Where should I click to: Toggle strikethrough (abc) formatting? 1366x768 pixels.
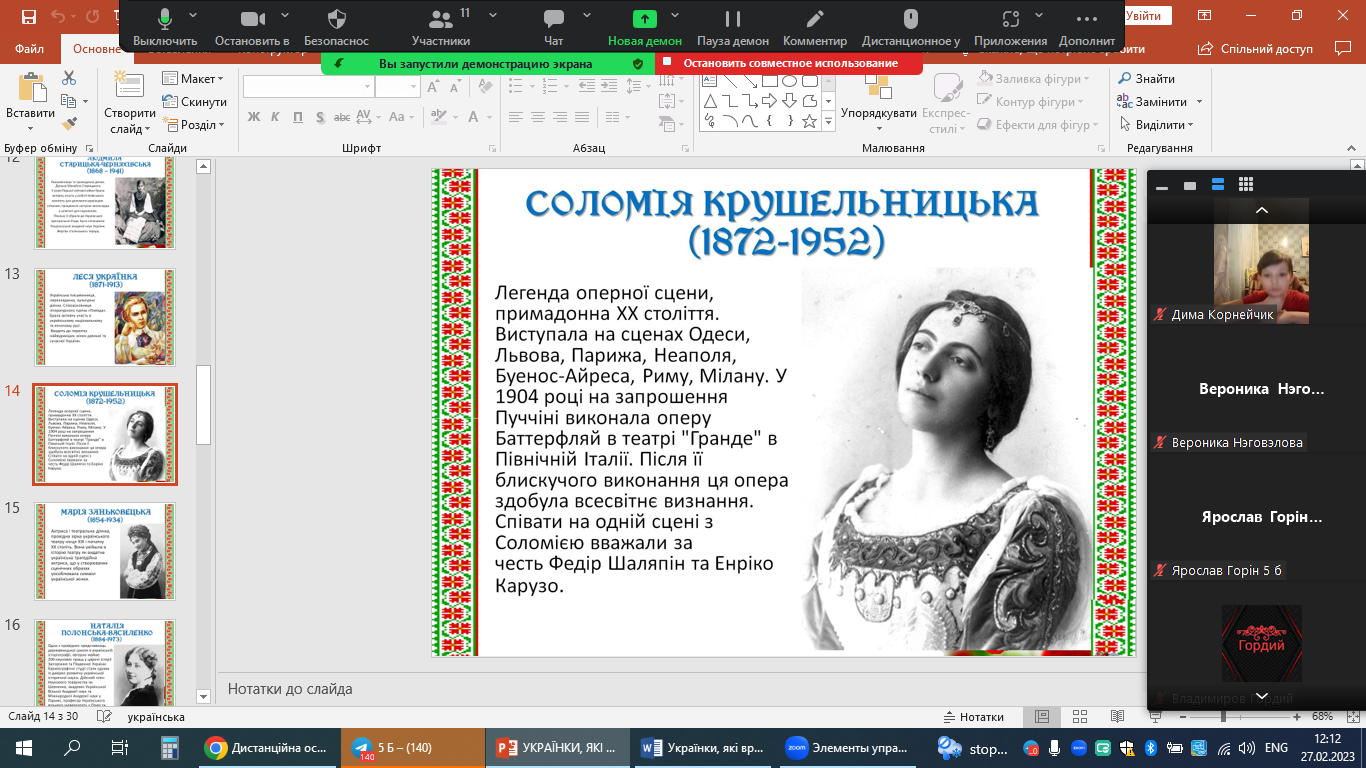[342, 117]
